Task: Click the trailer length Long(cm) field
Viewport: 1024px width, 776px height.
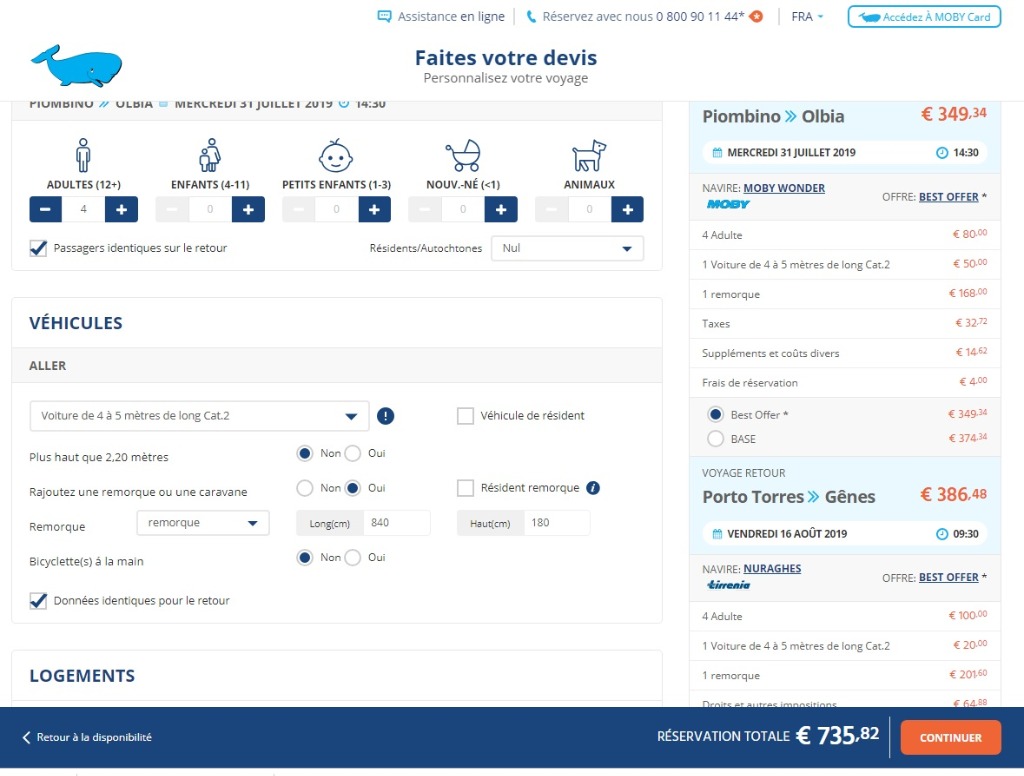Action: click(396, 523)
